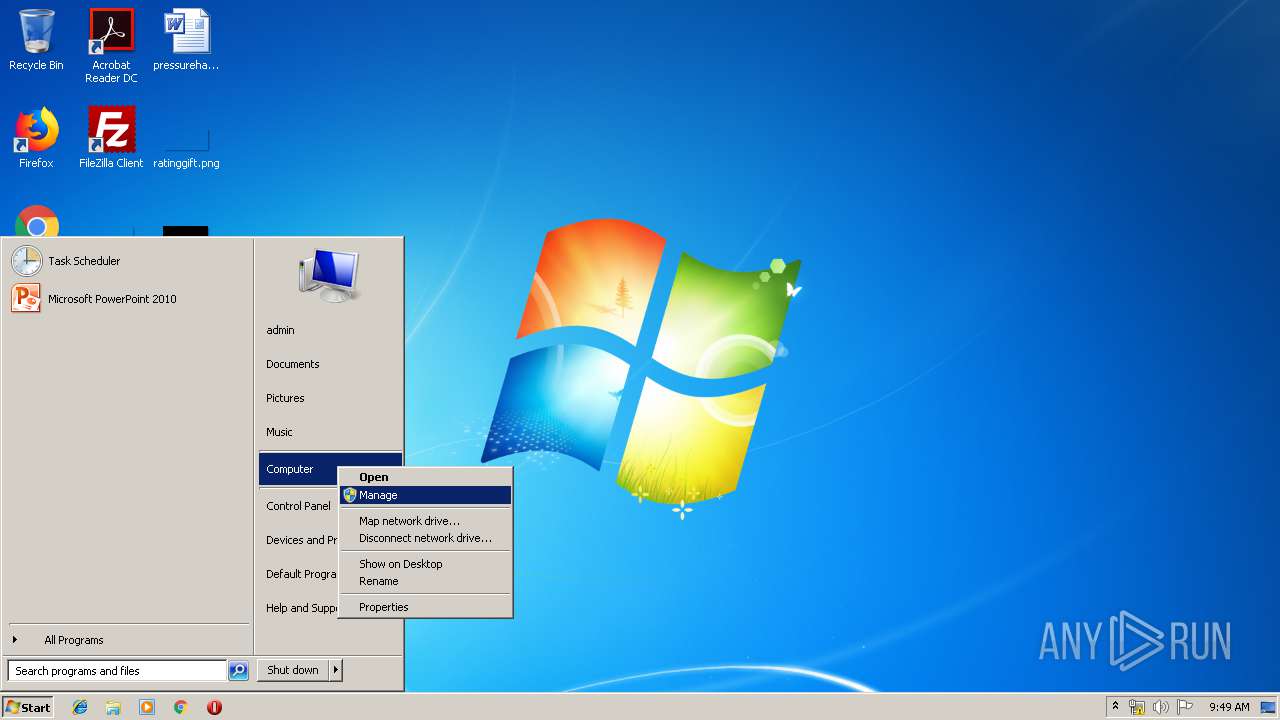The width and height of the screenshot is (1280, 720).
Task: Click the Shut down button
Action: 293,670
